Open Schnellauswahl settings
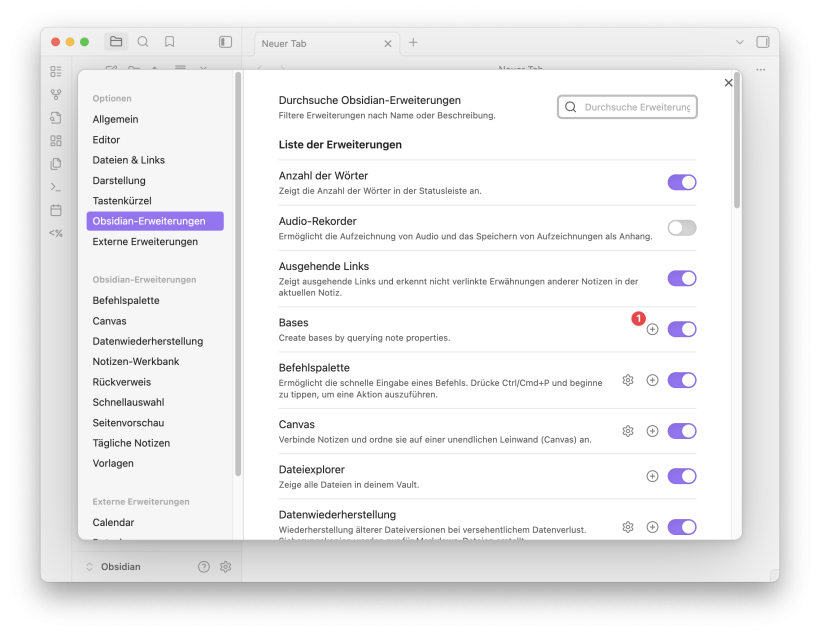820x635 pixels. pos(155,402)
